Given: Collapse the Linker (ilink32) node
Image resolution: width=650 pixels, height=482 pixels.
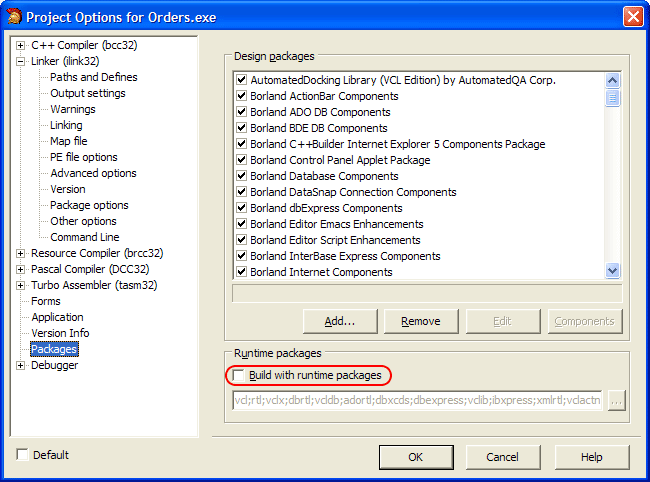Looking at the screenshot, I should pyautogui.click(x=21, y=61).
